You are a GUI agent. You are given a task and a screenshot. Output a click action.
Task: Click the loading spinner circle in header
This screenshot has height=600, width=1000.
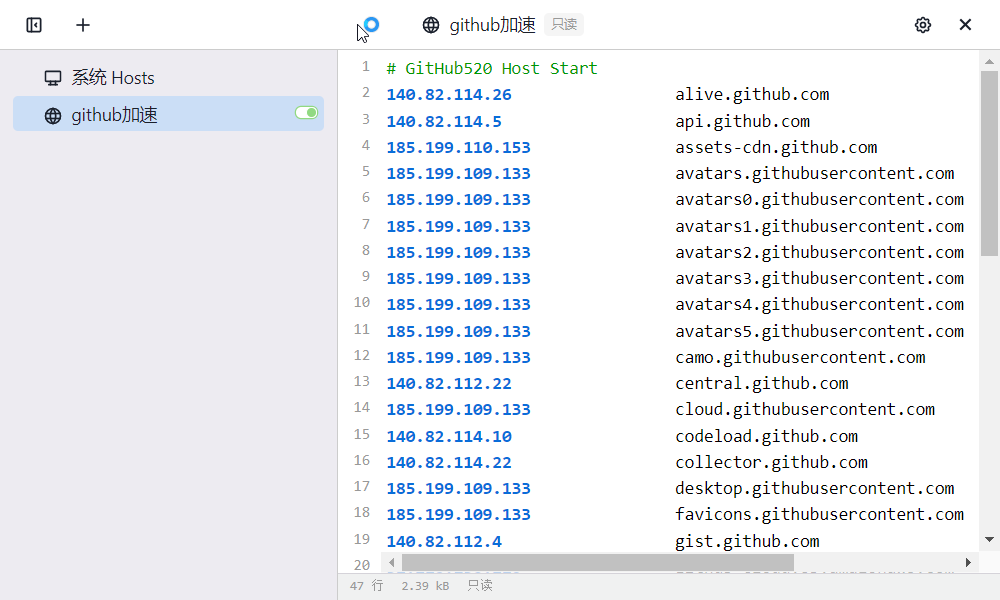[x=371, y=25]
